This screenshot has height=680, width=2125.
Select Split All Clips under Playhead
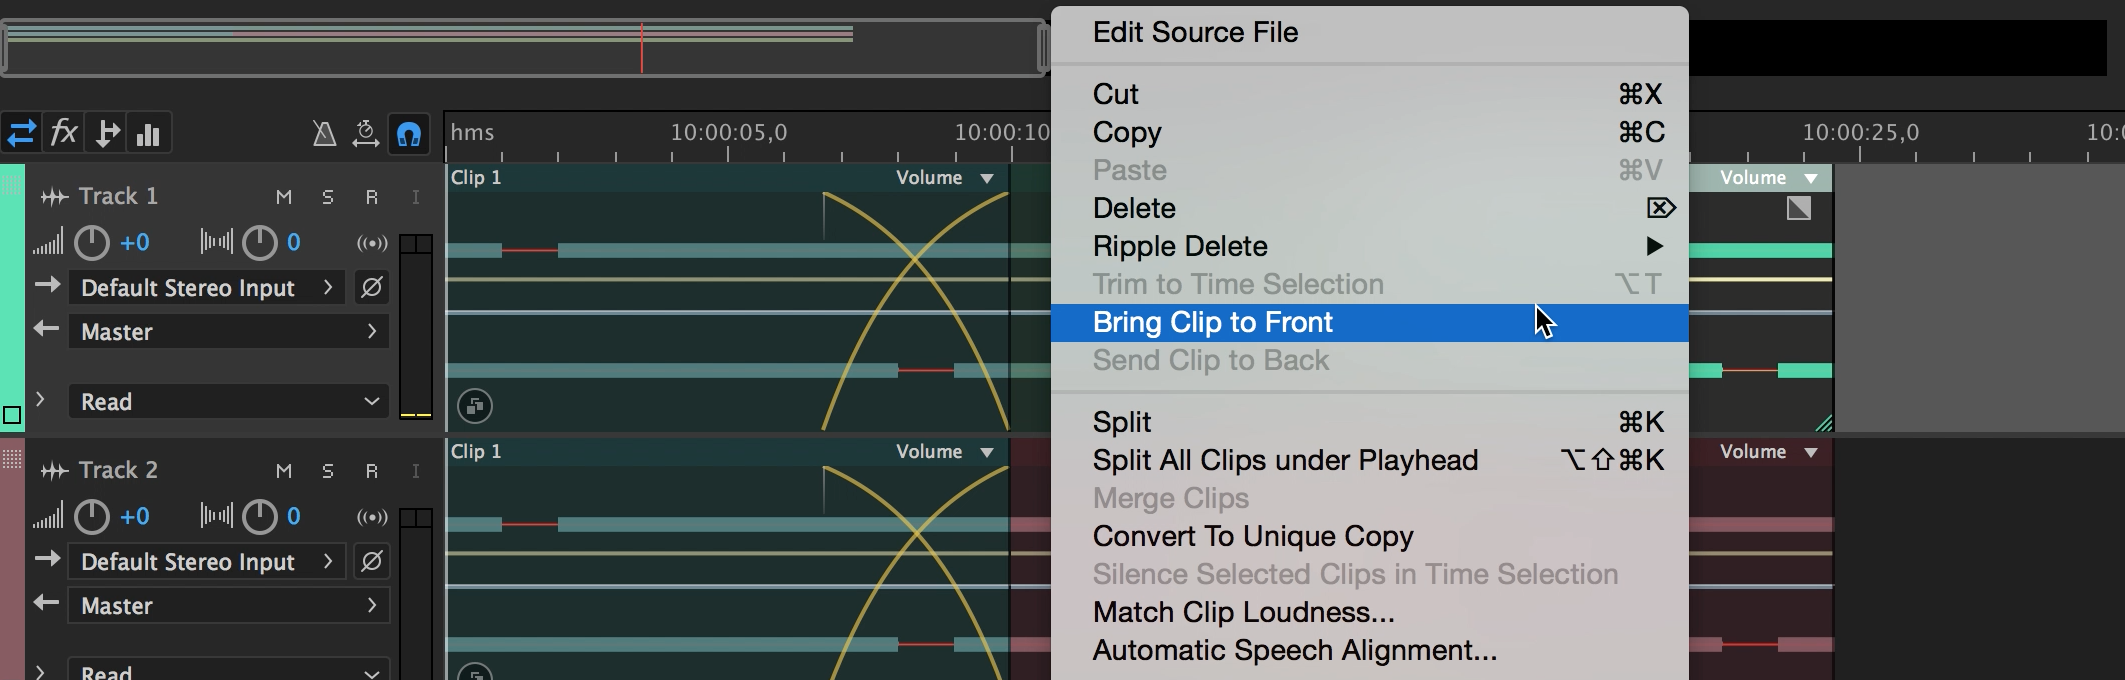pos(1285,460)
